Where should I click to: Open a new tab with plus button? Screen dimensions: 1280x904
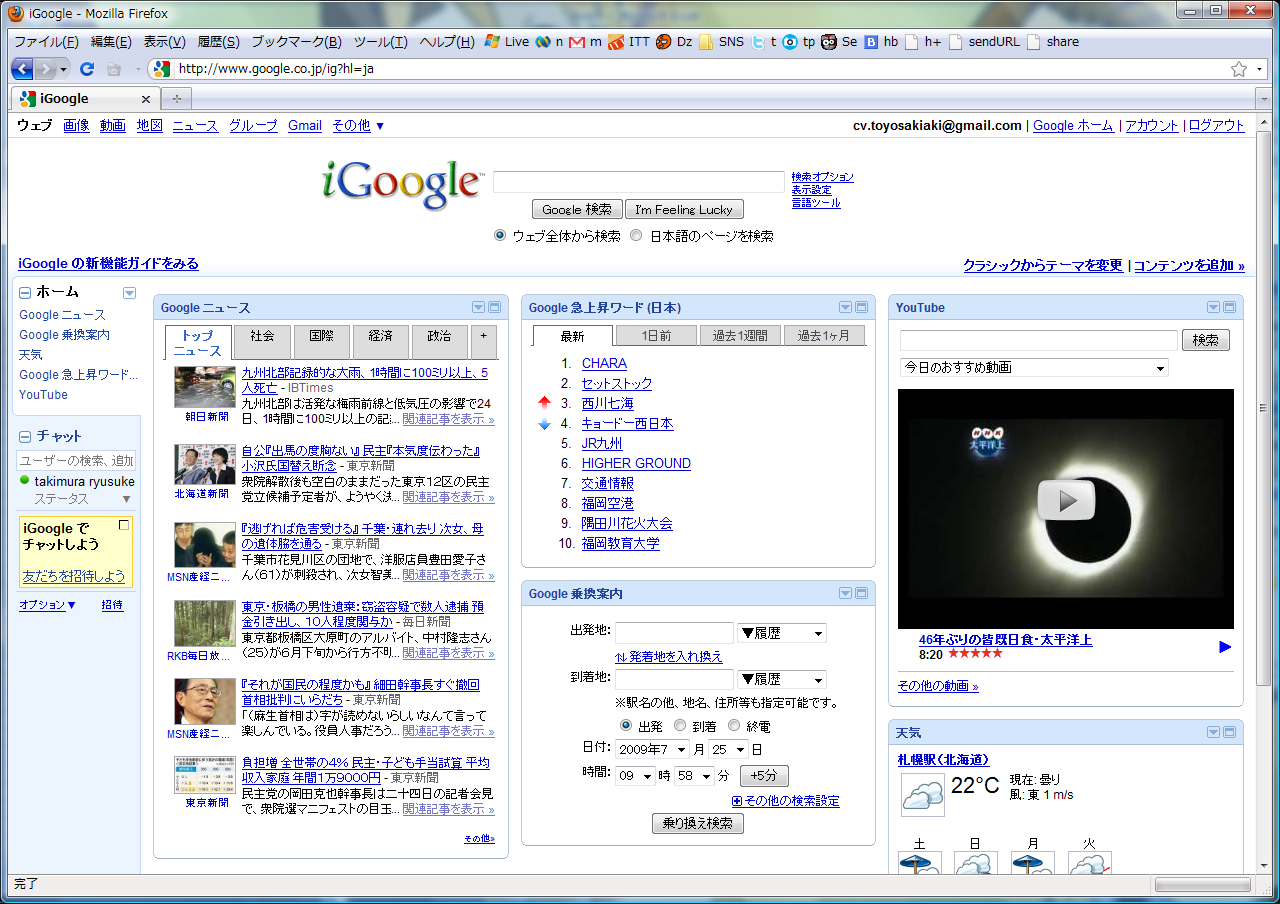176,99
